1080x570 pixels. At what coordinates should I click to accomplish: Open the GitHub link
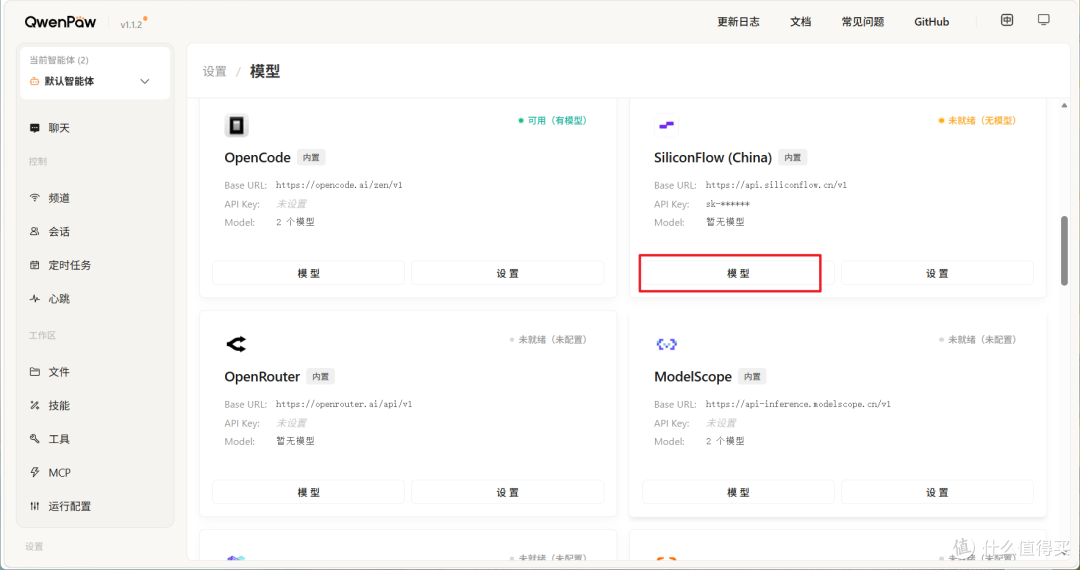pos(931,22)
